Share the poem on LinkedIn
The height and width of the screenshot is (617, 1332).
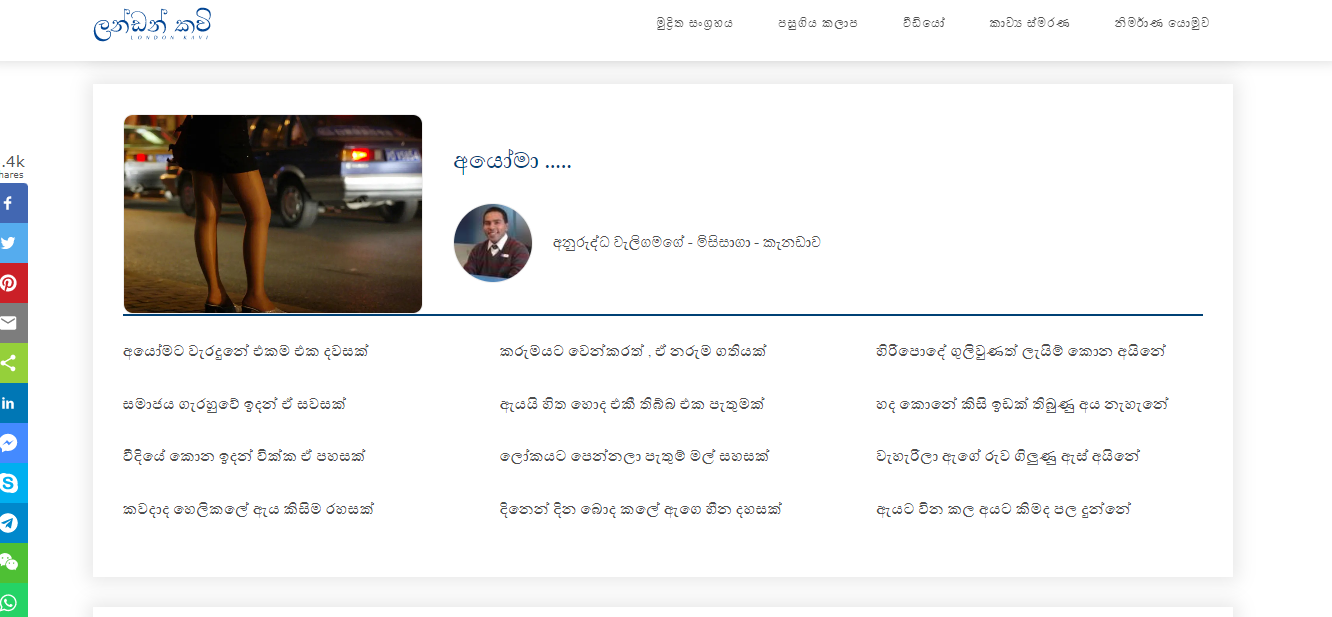tap(13, 403)
